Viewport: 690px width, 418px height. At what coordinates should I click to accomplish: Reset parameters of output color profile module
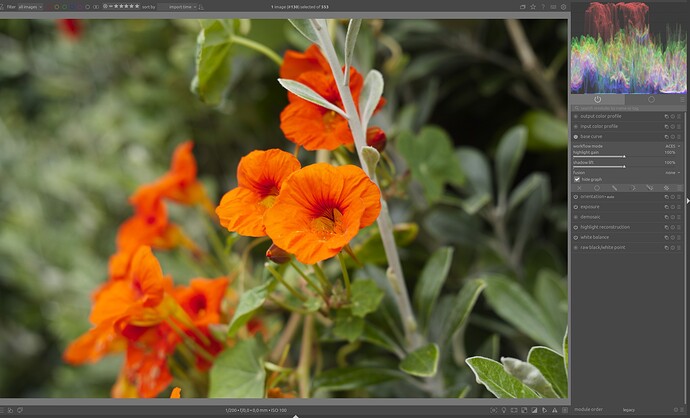point(673,116)
